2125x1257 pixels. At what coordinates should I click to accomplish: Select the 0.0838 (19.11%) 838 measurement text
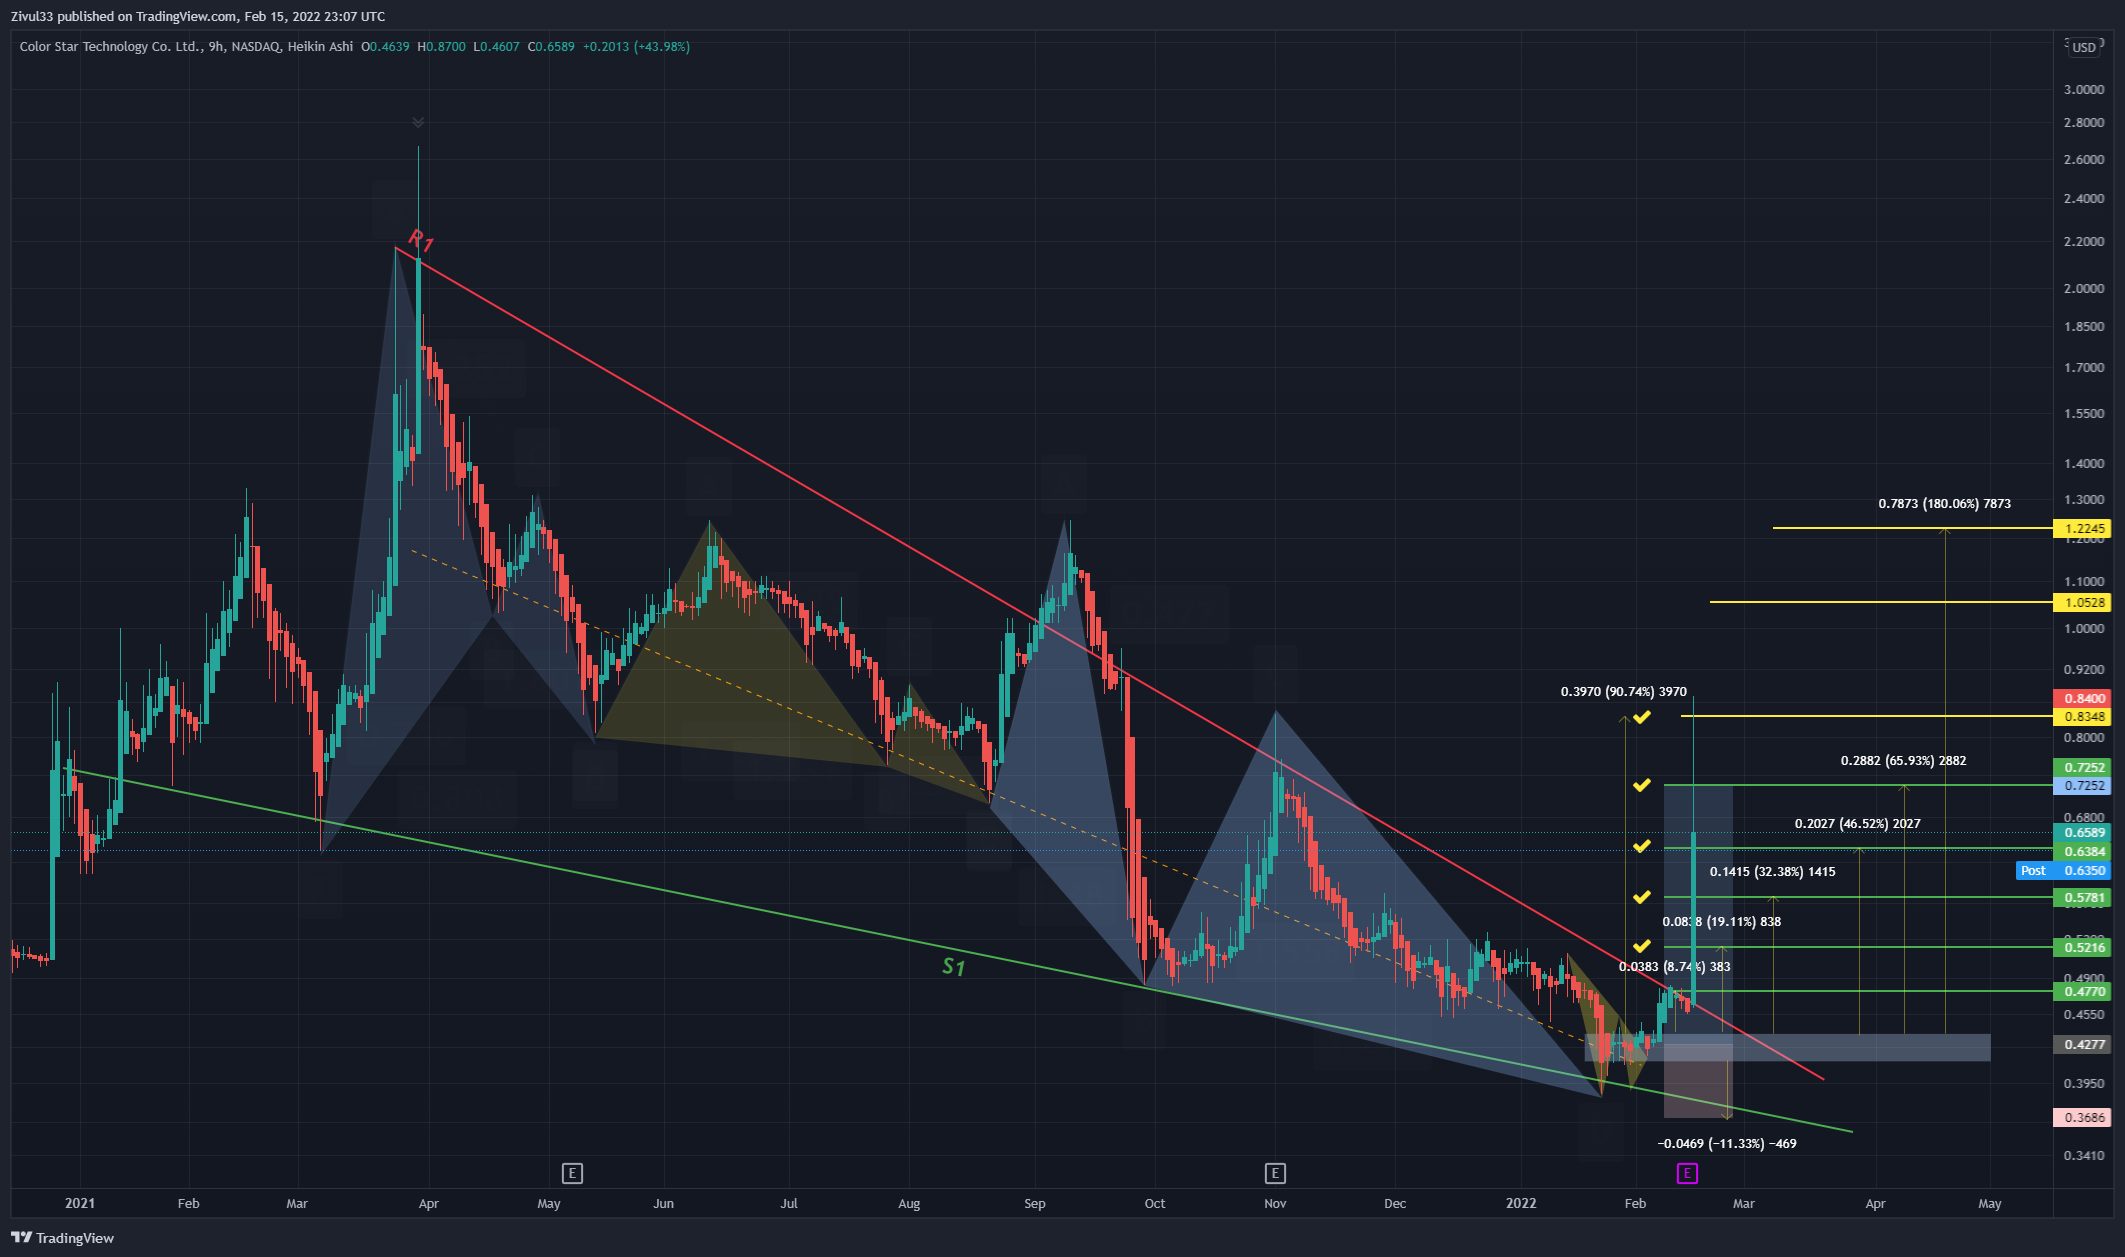(x=1721, y=922)
